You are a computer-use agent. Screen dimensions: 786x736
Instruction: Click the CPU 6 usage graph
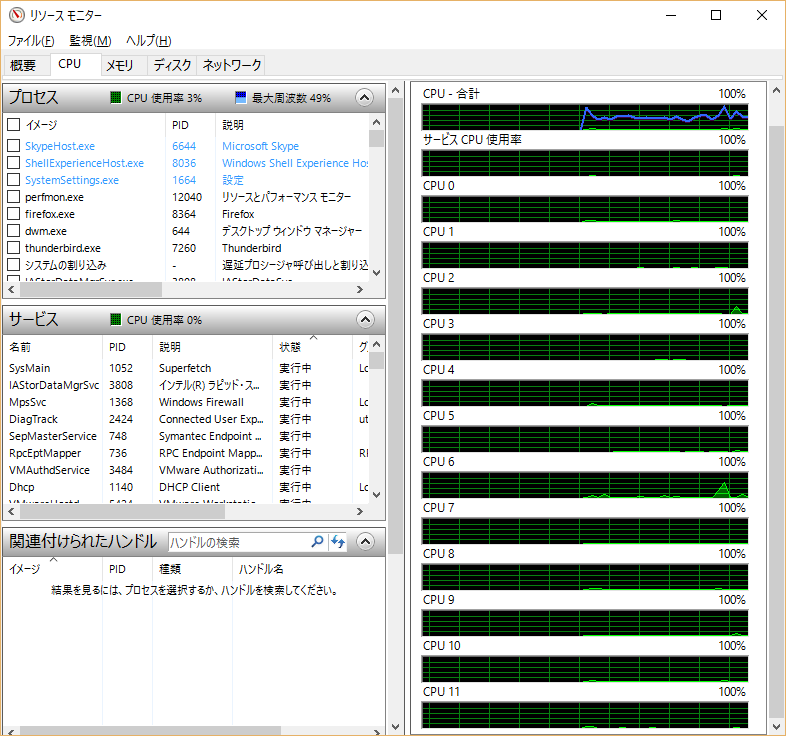click(x=585, y=485)
